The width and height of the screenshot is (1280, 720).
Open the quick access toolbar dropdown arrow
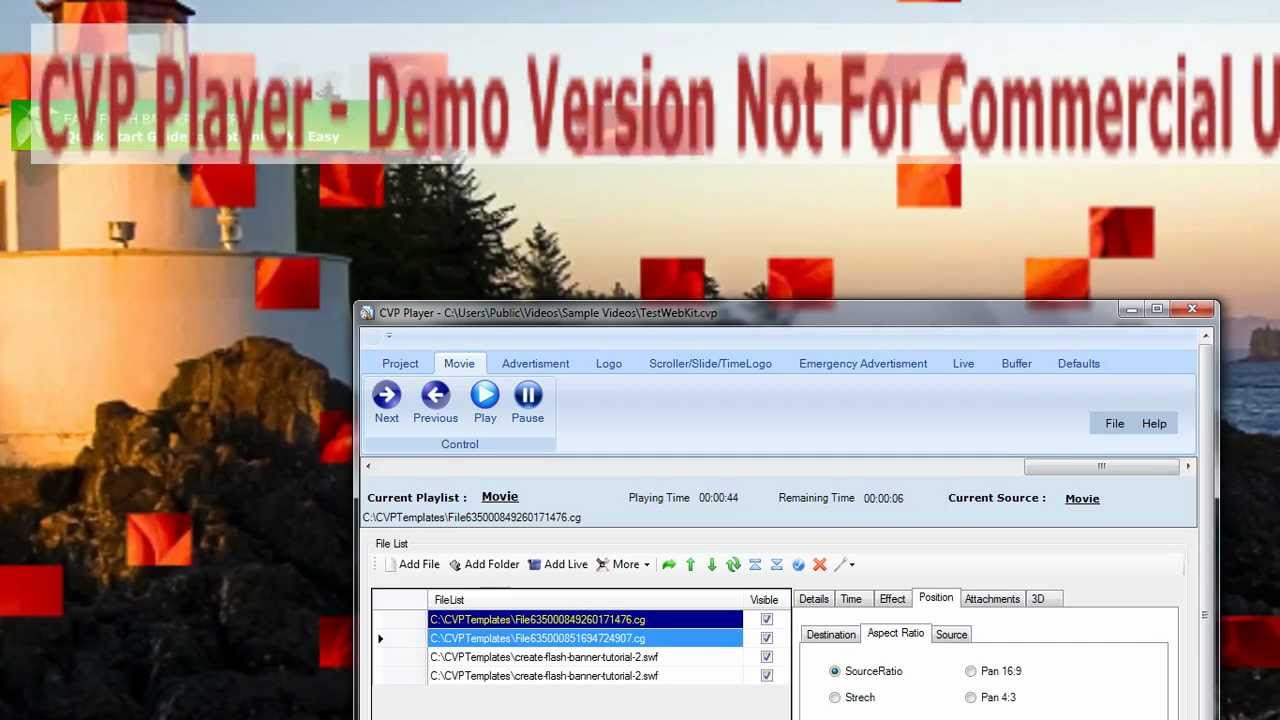pyautogui.click(x=389, y=336)
